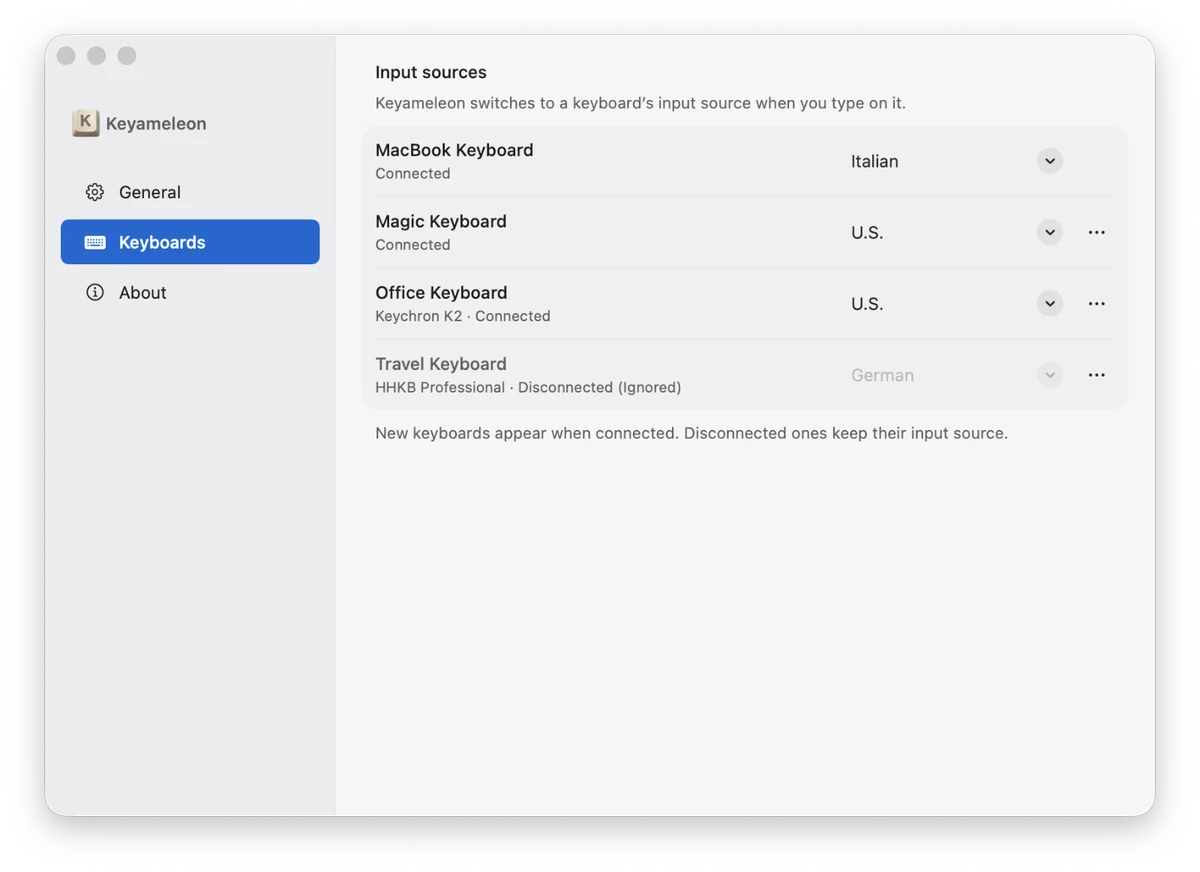Click the About info icon
Viewport: 1200px width, 872px height.
click(95, 292)
